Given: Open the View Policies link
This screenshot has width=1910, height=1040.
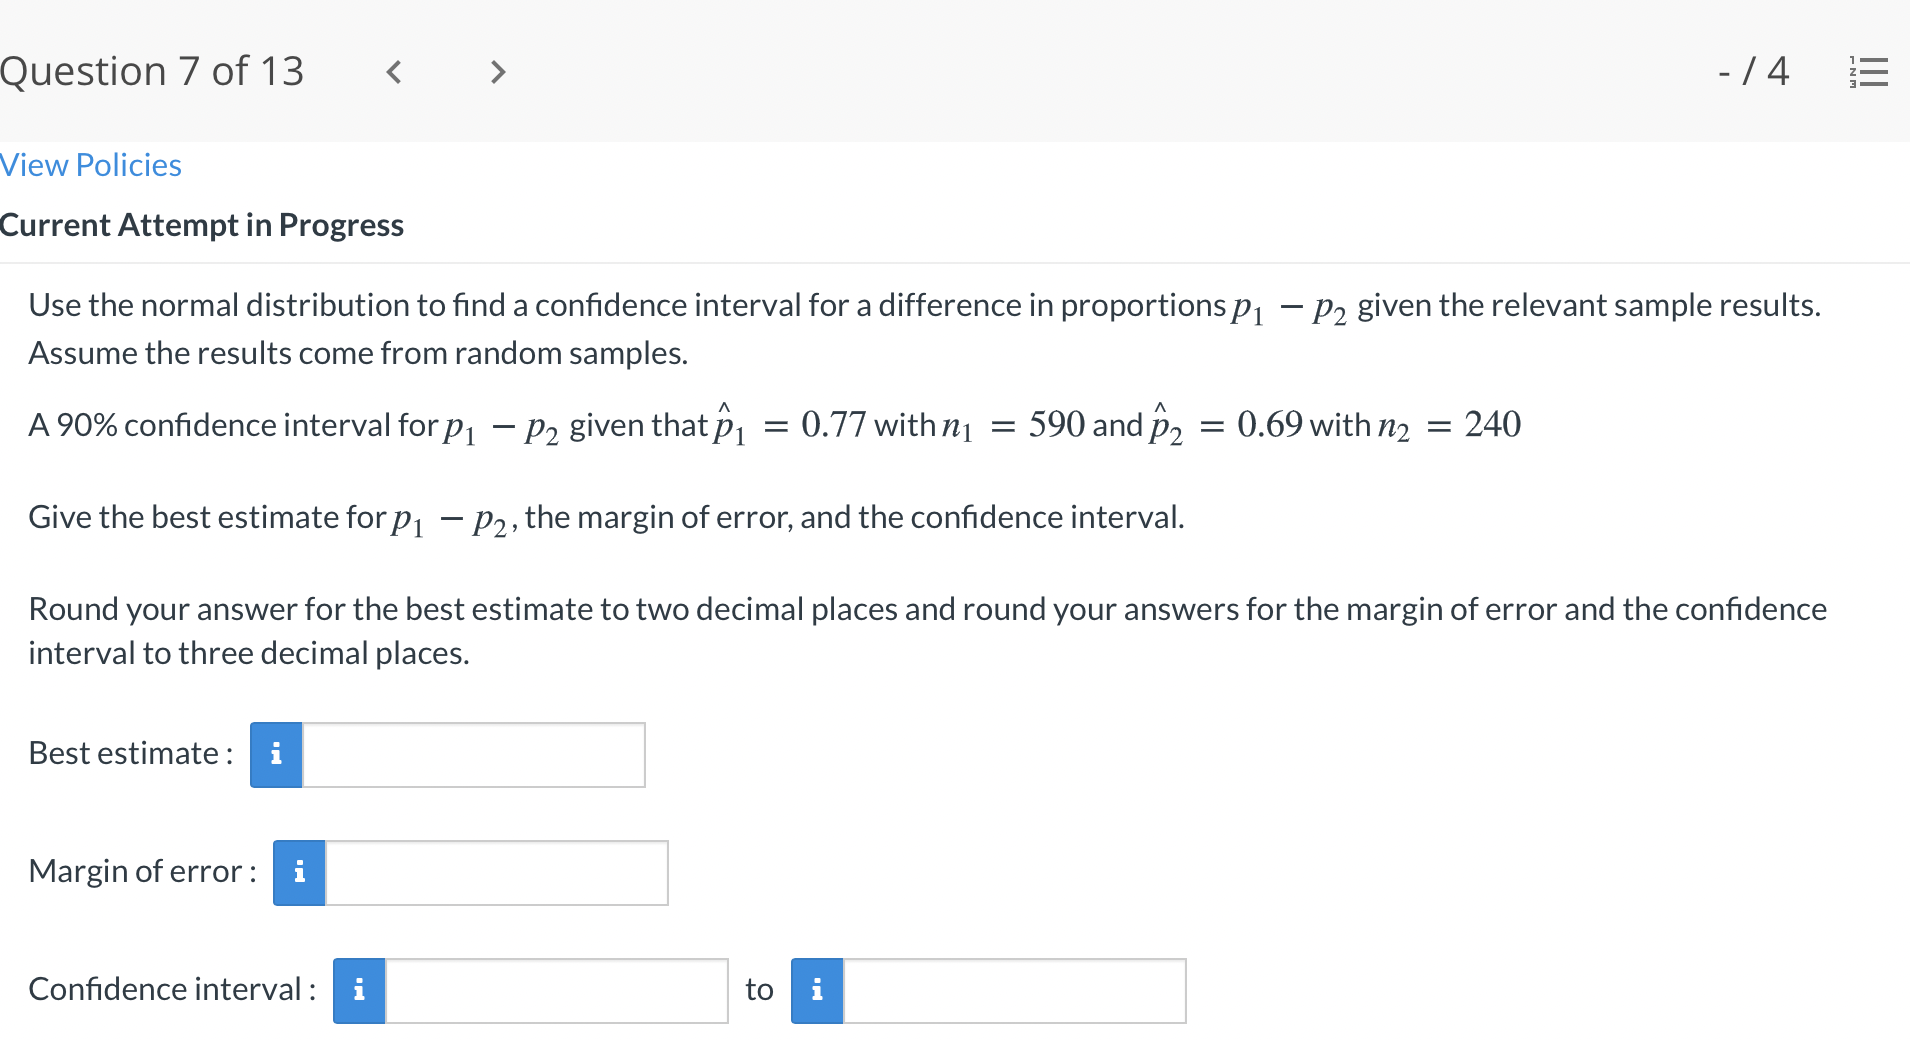Looking at the screenshot, I should (91, 164).
